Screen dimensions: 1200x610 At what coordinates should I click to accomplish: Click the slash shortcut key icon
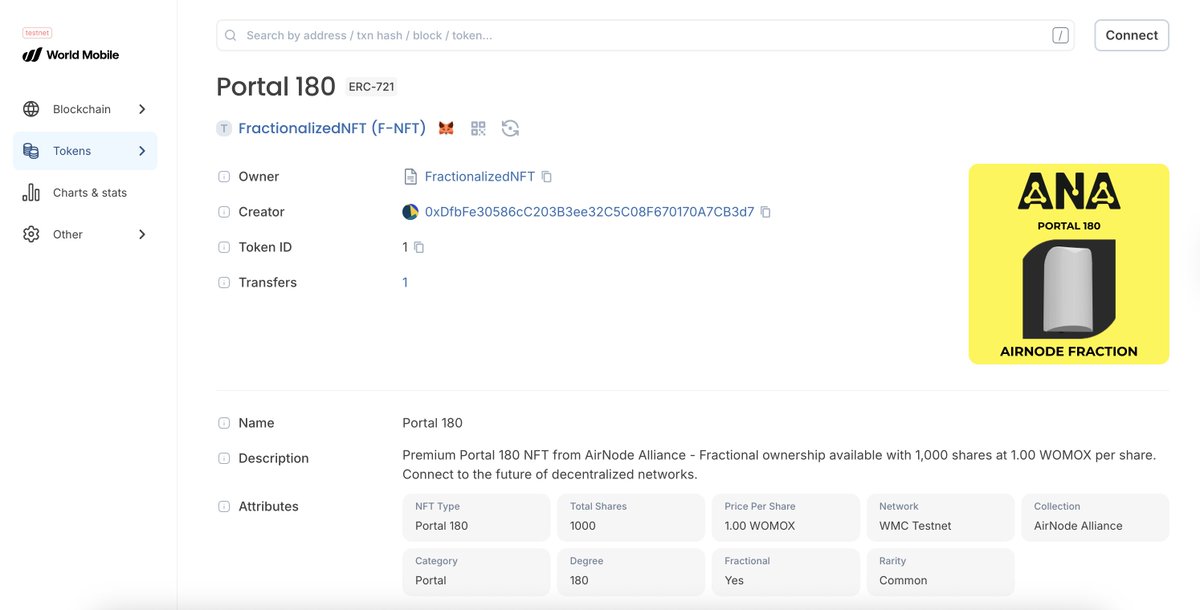click(1060, 36)
